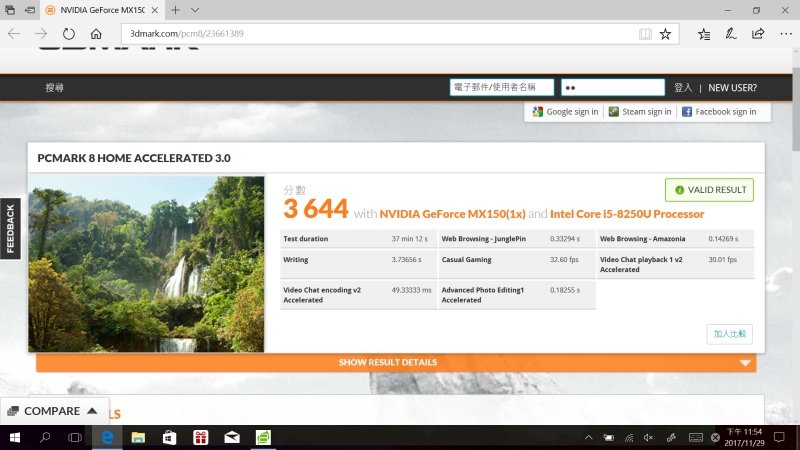Open the Windows Start menu
This screenshot has width=800, height=450.
14,437
